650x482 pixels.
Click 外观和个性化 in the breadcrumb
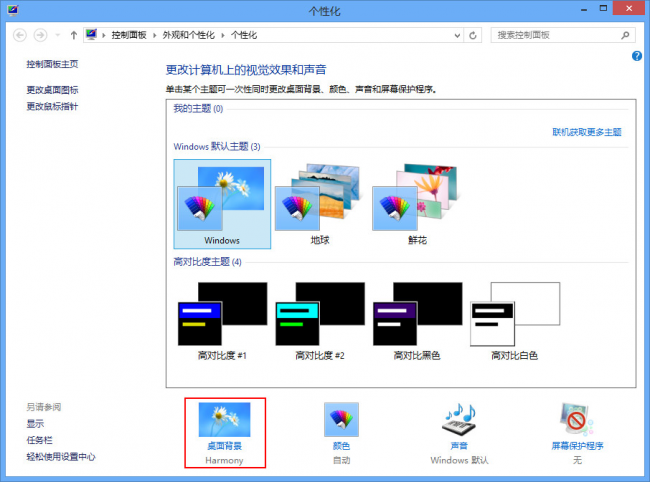coord(189,35)
